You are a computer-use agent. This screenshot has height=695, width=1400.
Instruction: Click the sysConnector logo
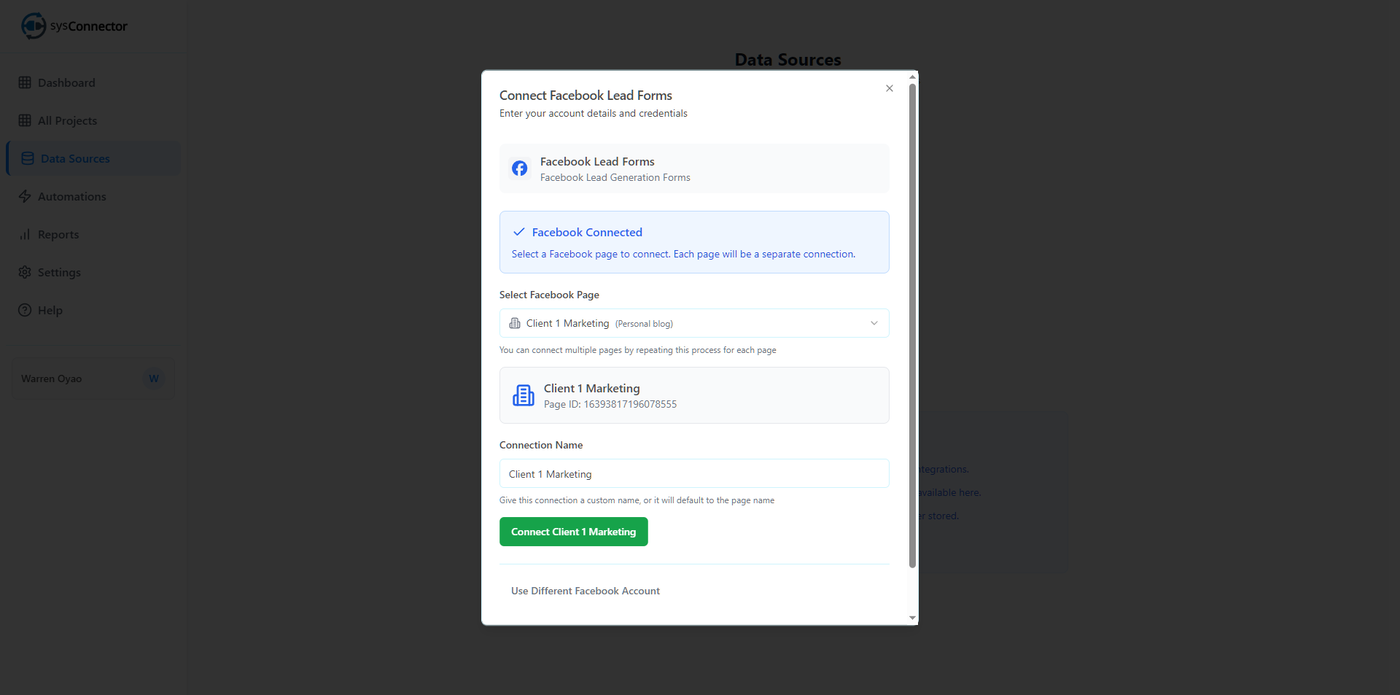tap(75, 26)
